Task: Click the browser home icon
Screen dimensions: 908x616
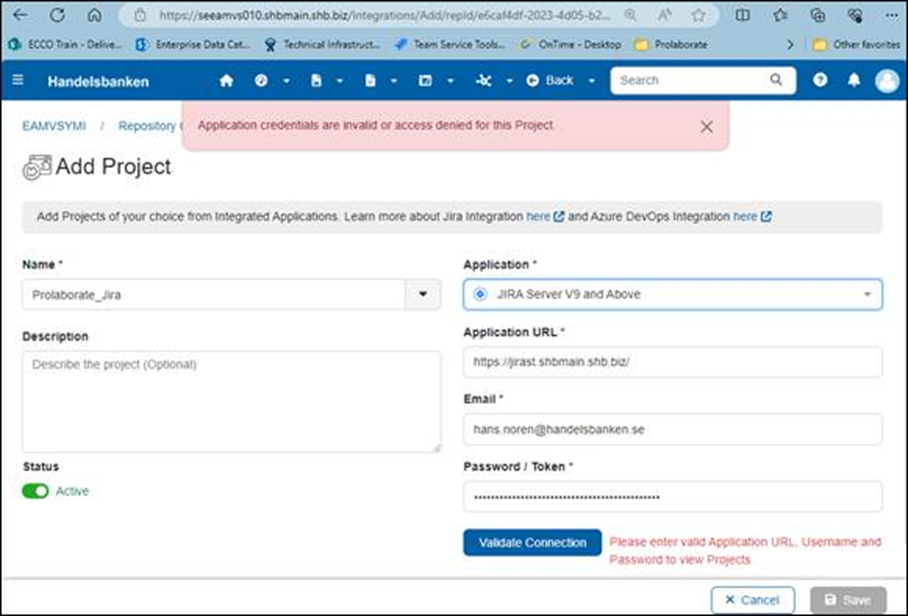Action: click(94, 15)
